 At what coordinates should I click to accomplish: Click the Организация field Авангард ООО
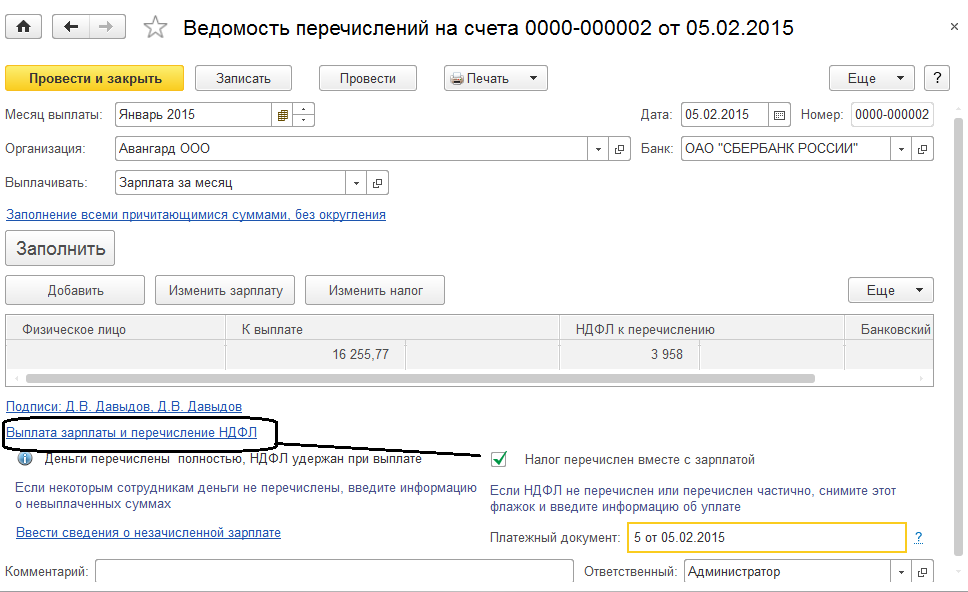click(351, 149)
